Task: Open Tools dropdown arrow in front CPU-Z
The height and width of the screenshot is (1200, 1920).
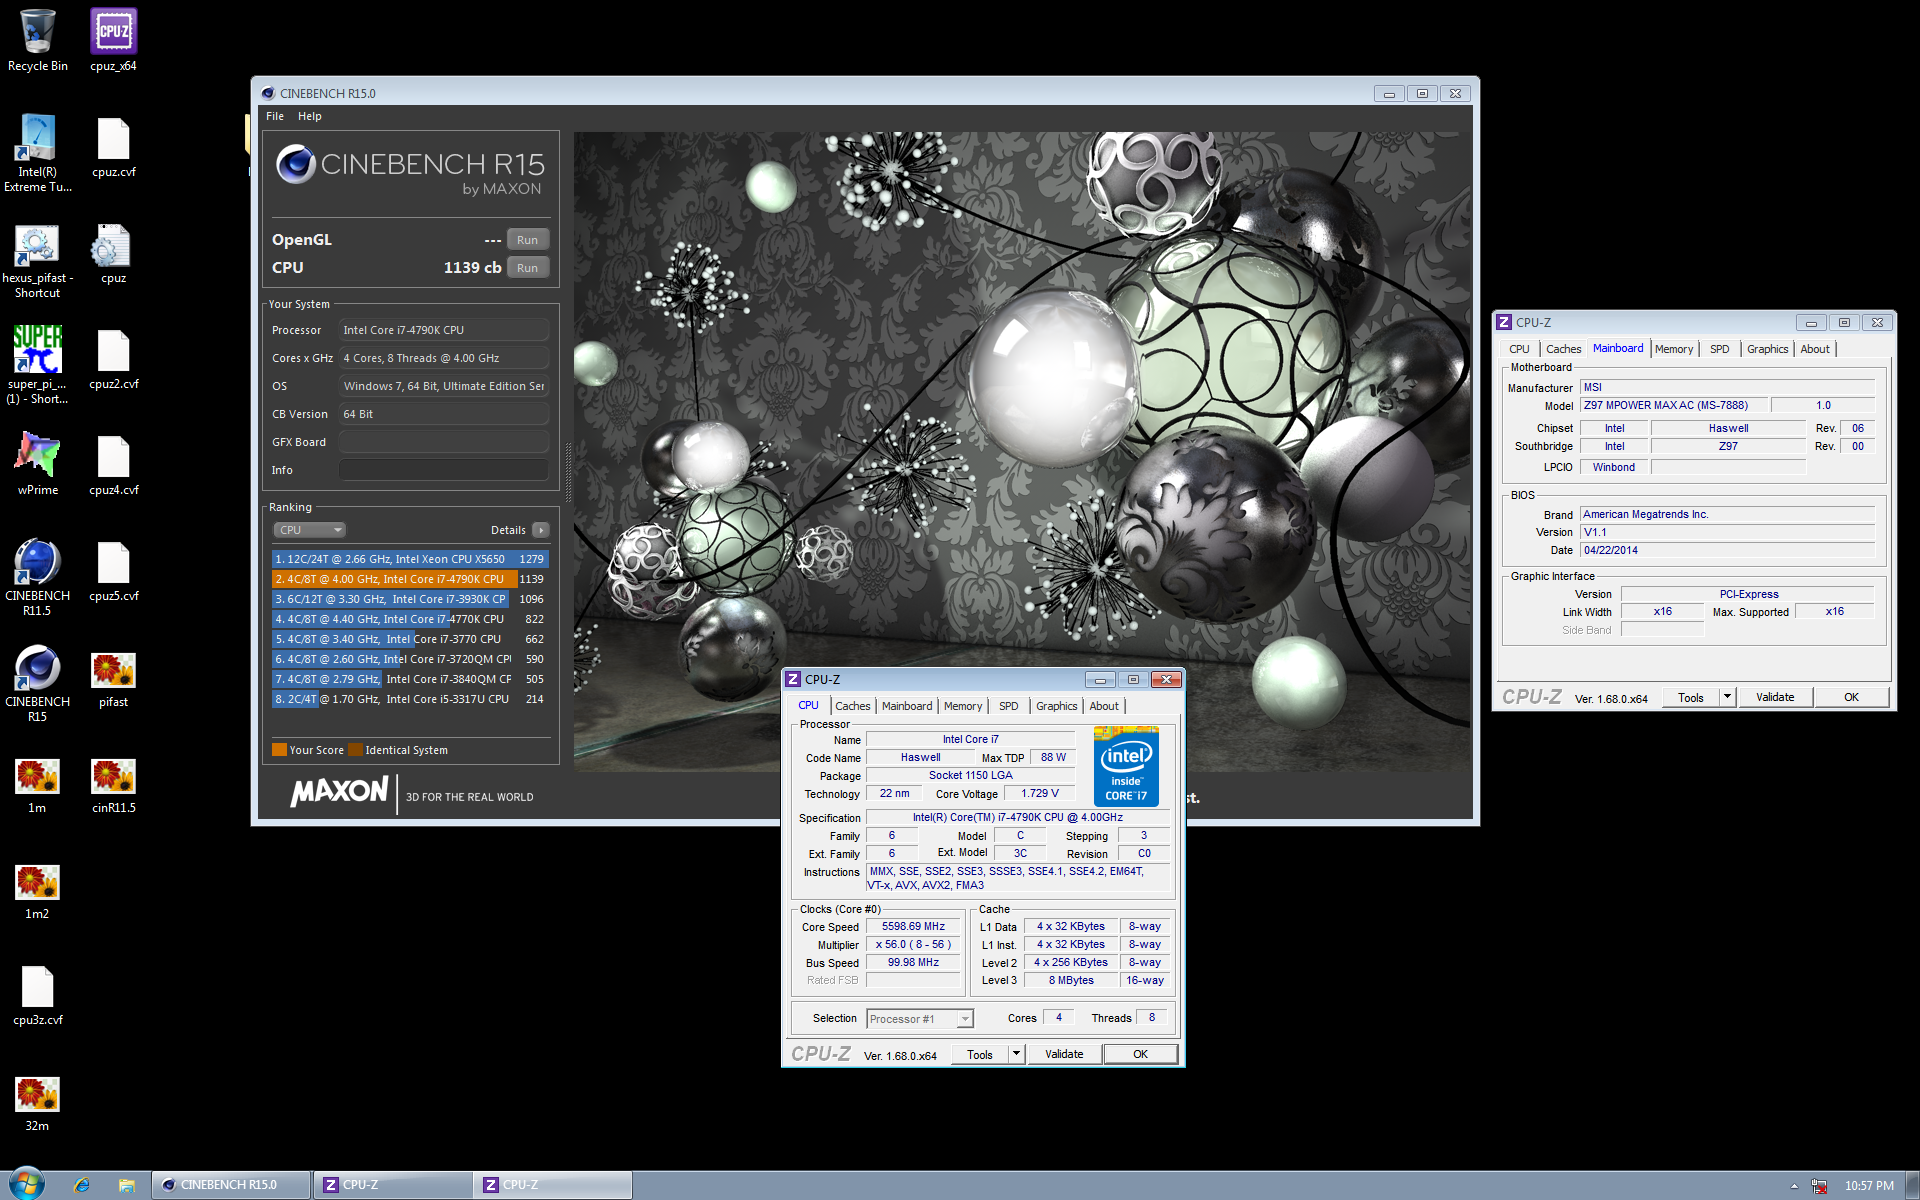Action: [x=1016, y=1054]
